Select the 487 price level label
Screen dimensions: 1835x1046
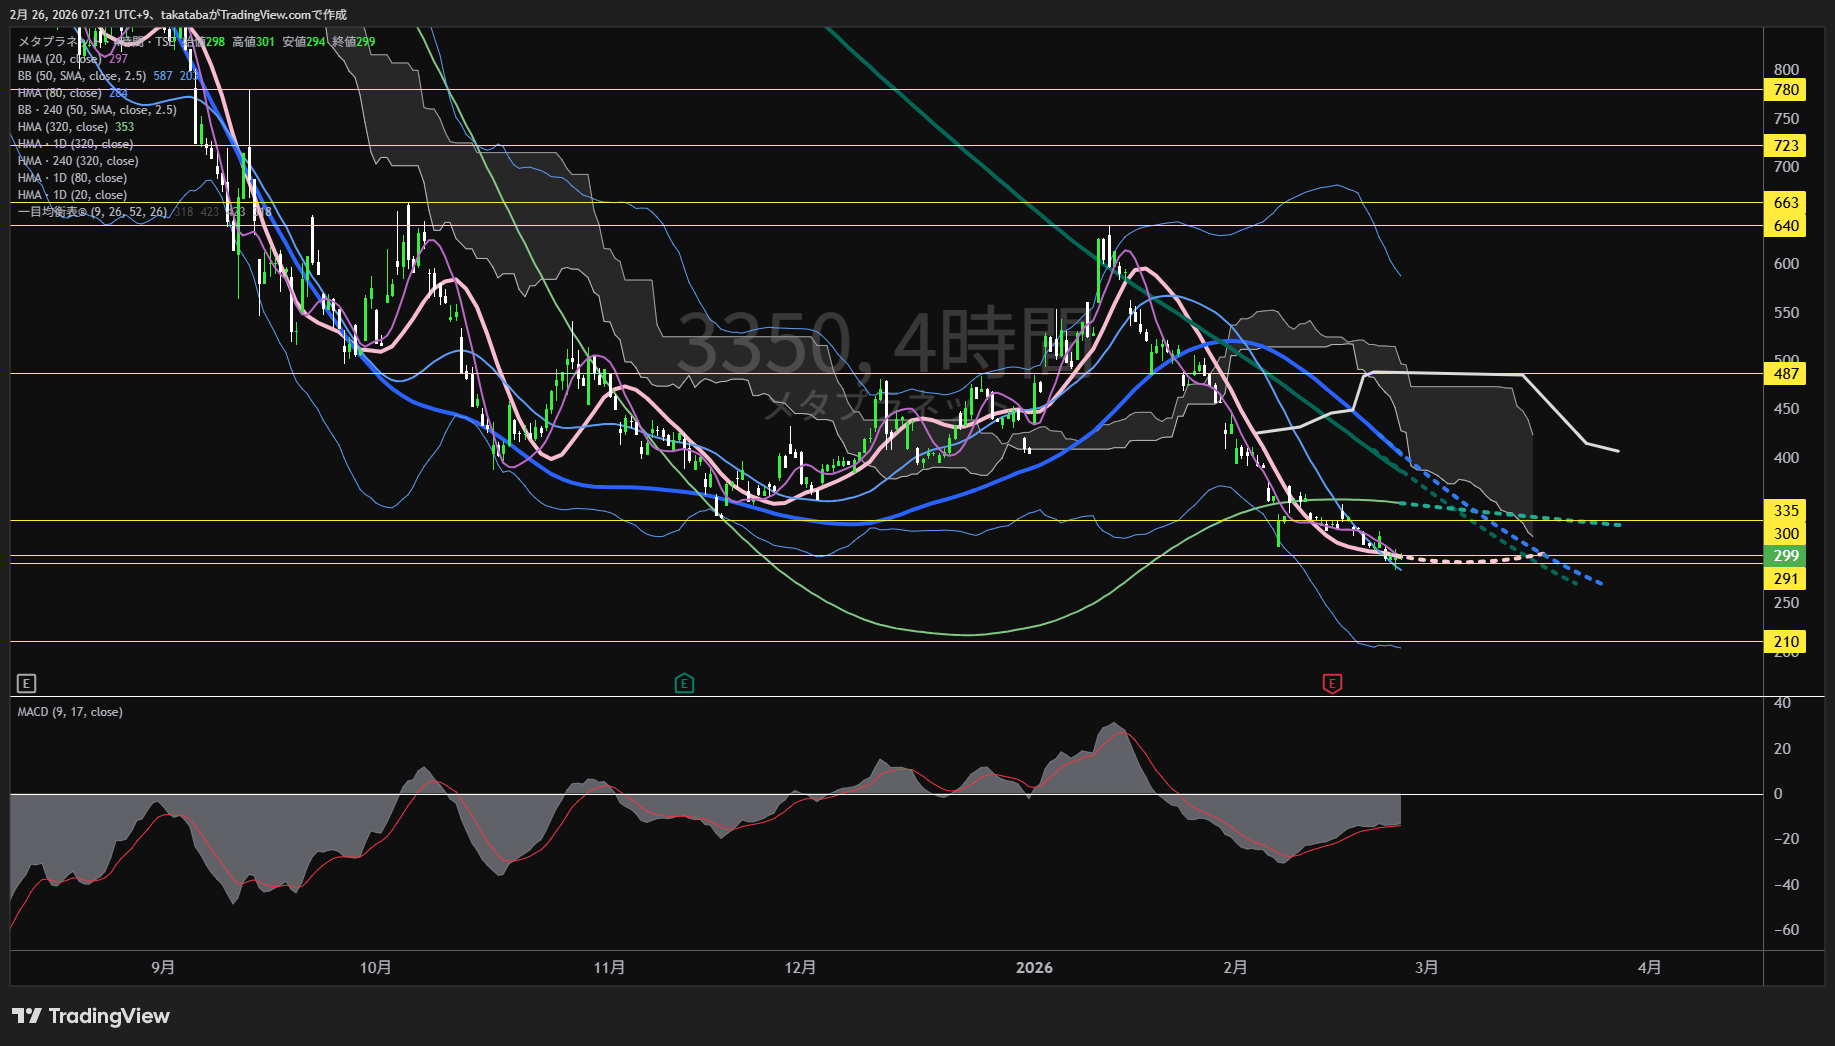pos(1785,374)
